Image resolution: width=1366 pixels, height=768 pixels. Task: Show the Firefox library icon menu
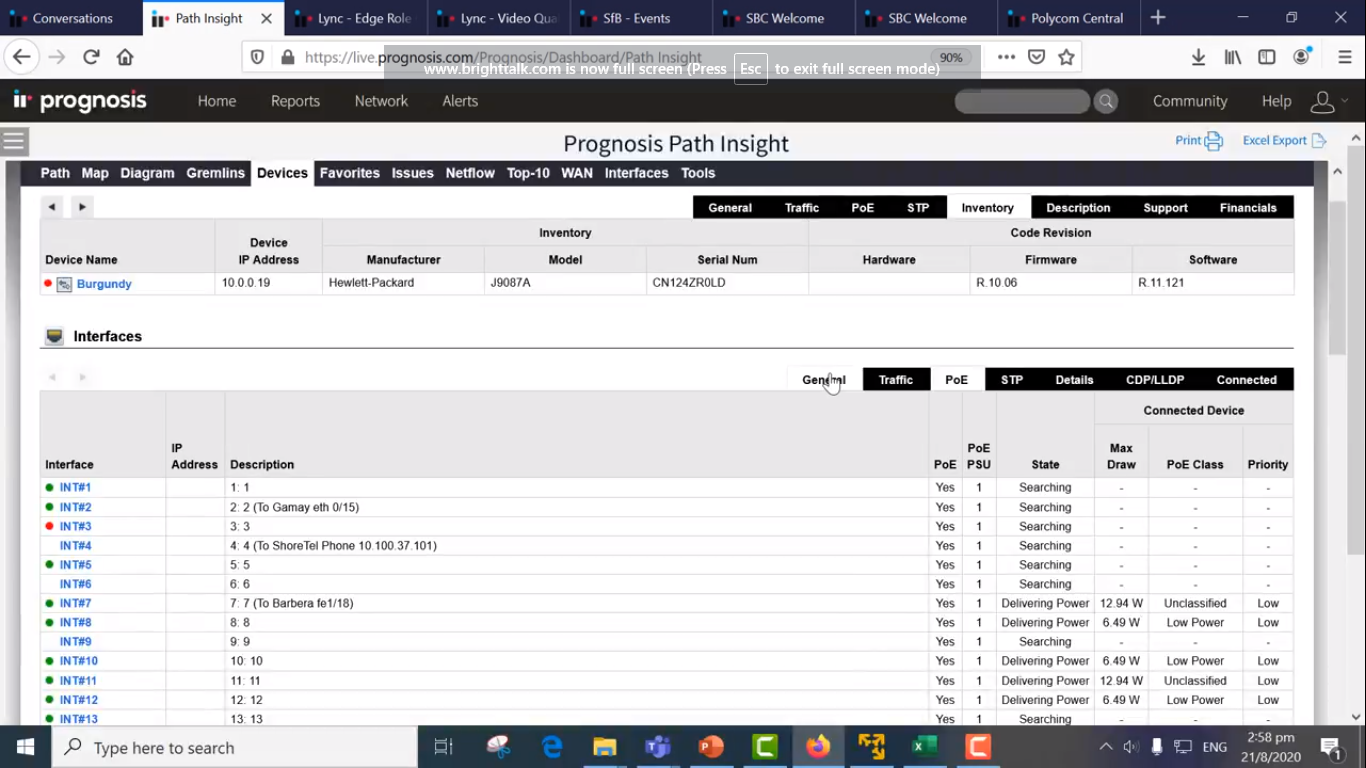coord(1233,57)
